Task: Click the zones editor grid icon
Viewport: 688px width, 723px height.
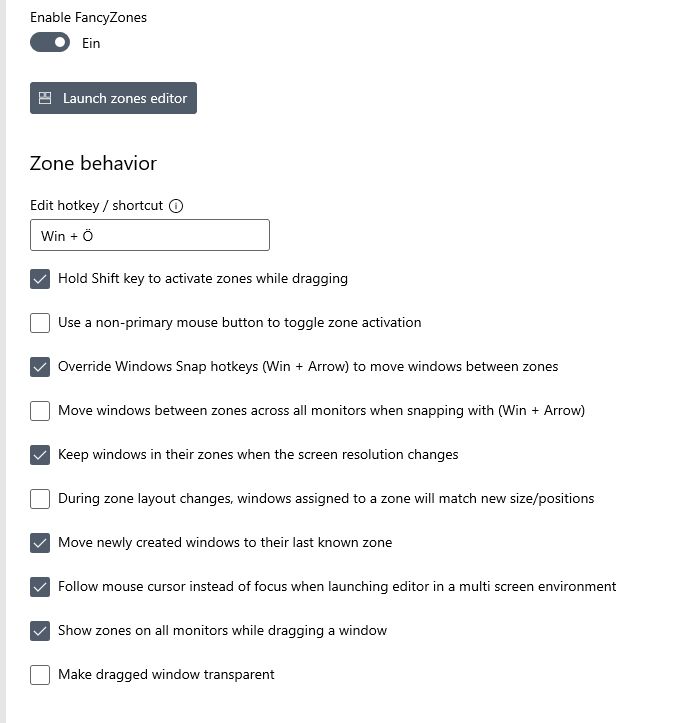Action: click(x=45, y=98)
